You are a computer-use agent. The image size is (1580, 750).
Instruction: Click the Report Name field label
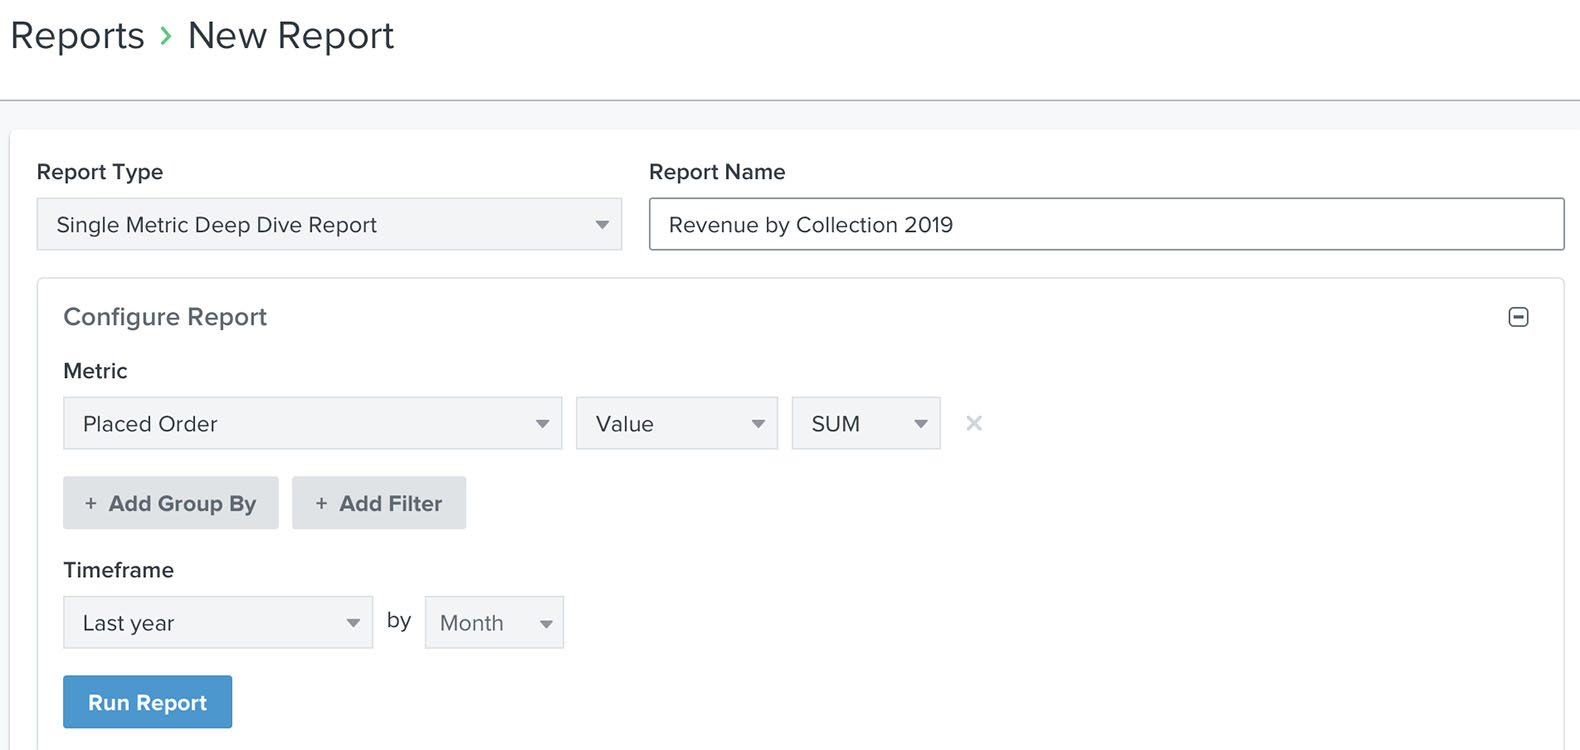(717, 172)
